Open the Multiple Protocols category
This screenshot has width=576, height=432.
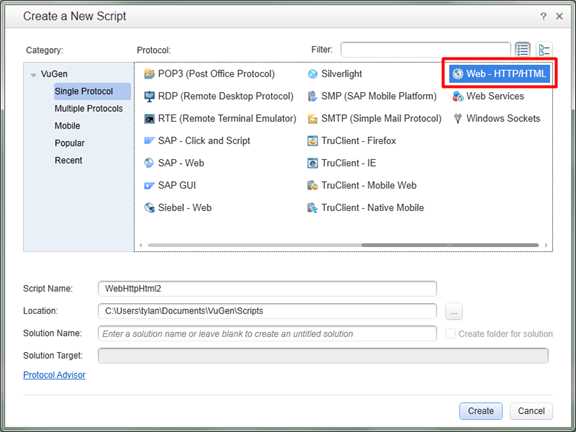click(89, 109)
